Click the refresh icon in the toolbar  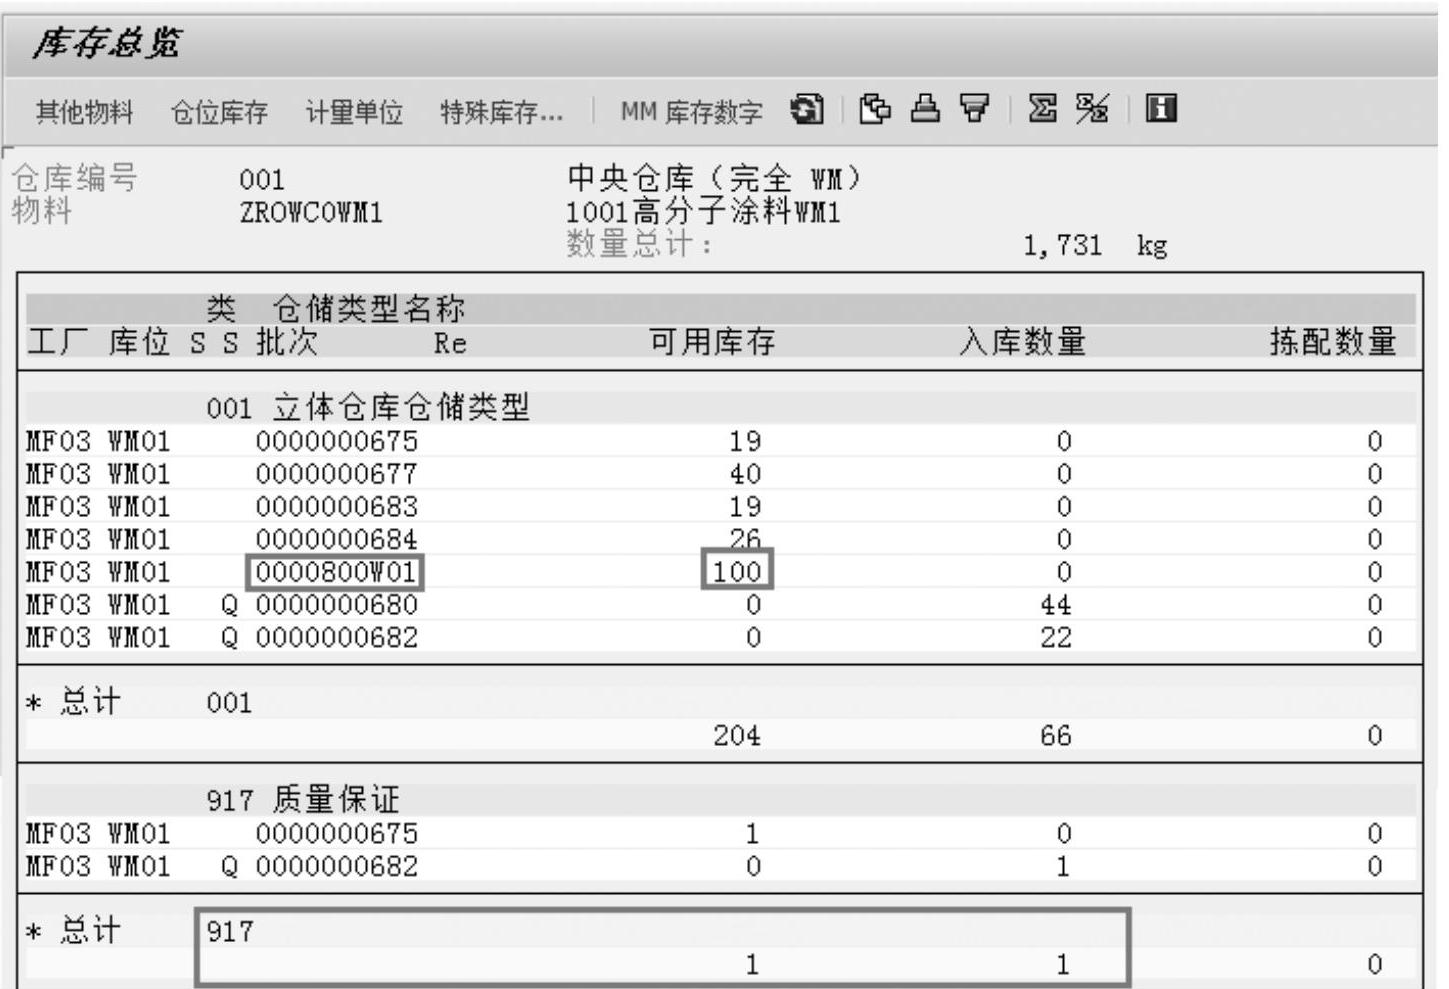click(x=807, y=108)
